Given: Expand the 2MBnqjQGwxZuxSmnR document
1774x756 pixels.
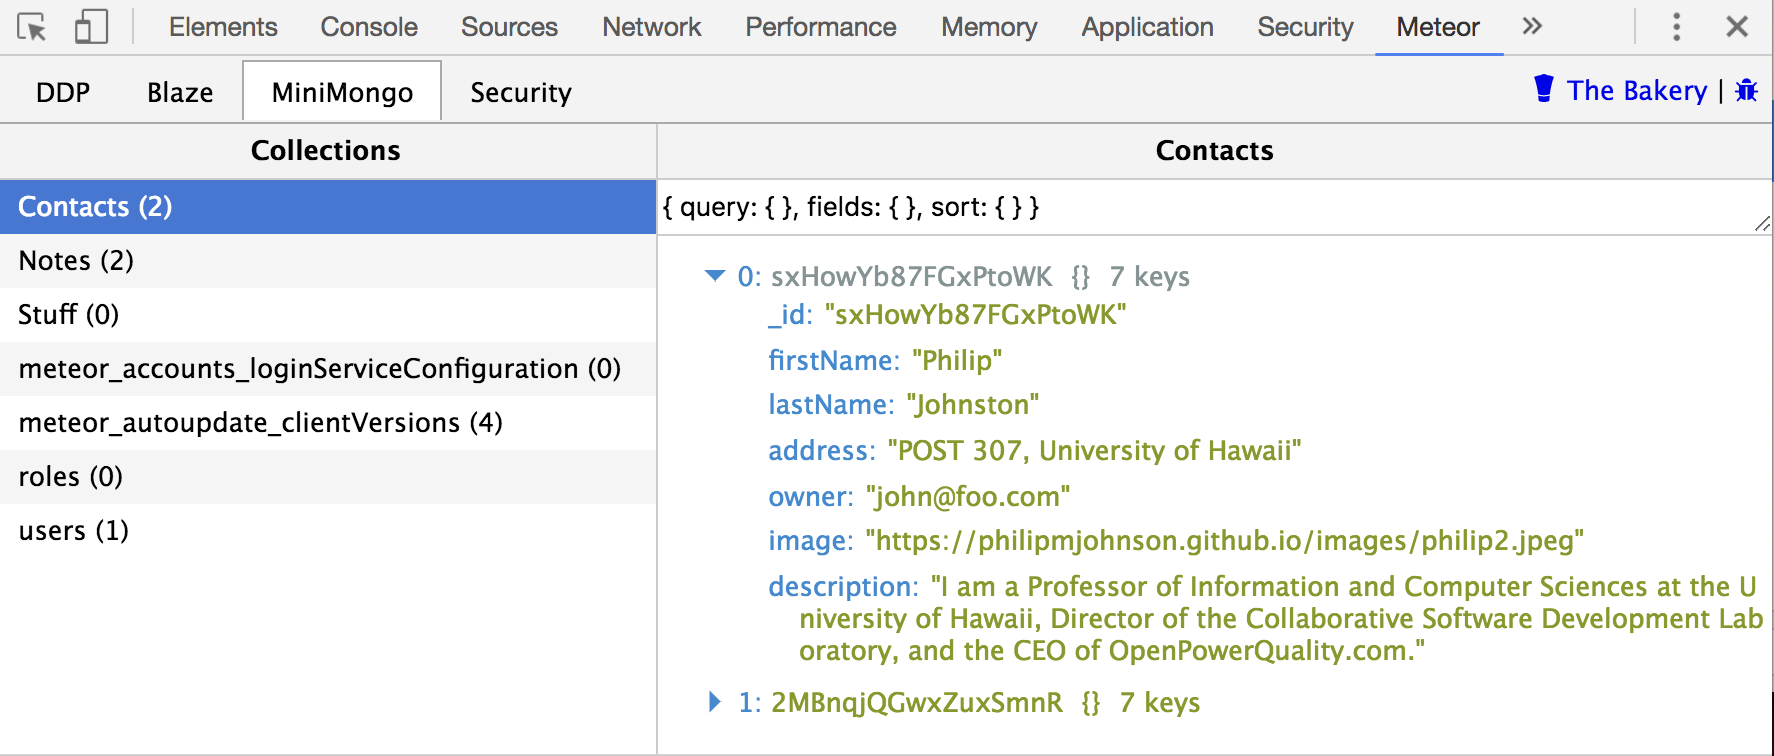Looking at the screenshot, I should pos(714,702).
